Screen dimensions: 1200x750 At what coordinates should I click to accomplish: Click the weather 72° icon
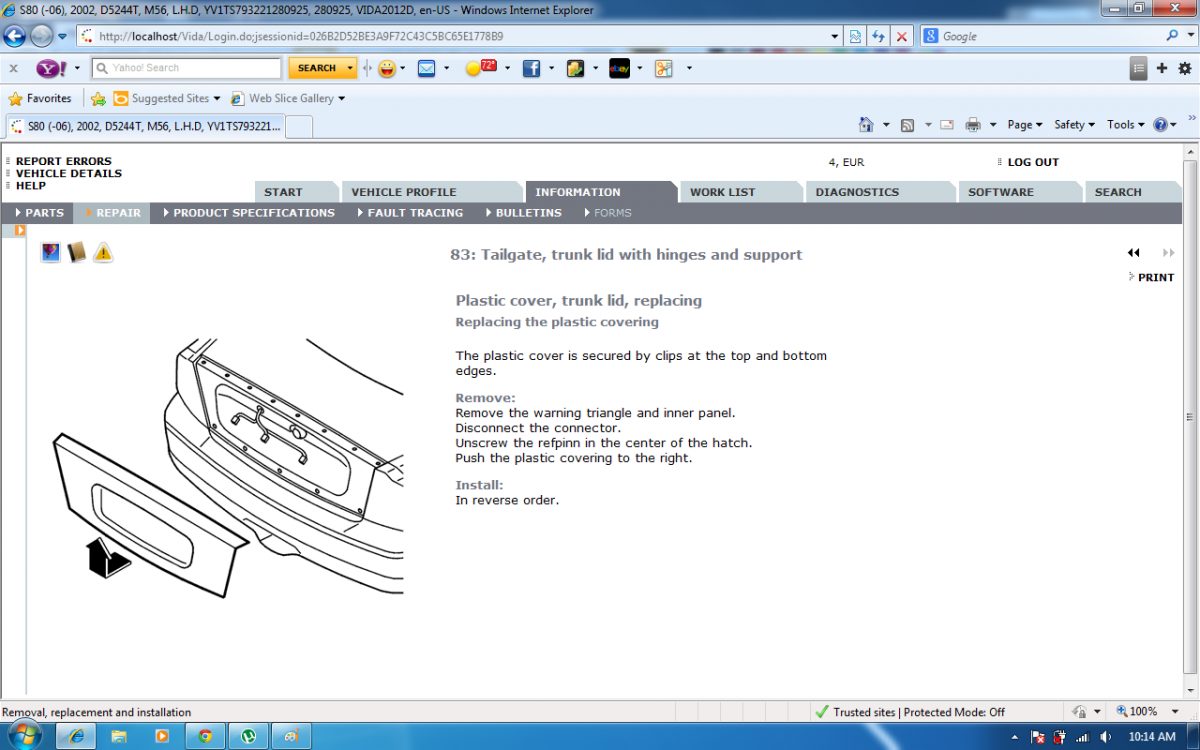click(482, 68)
